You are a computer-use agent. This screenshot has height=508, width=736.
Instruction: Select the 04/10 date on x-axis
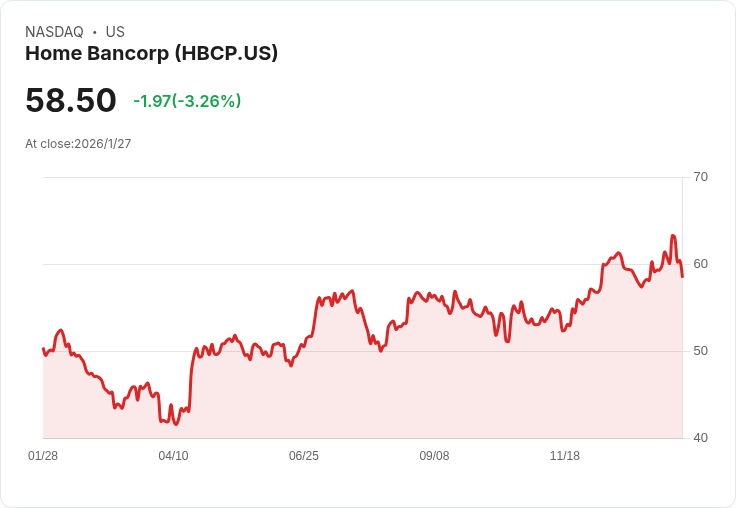tap(173, 456)
